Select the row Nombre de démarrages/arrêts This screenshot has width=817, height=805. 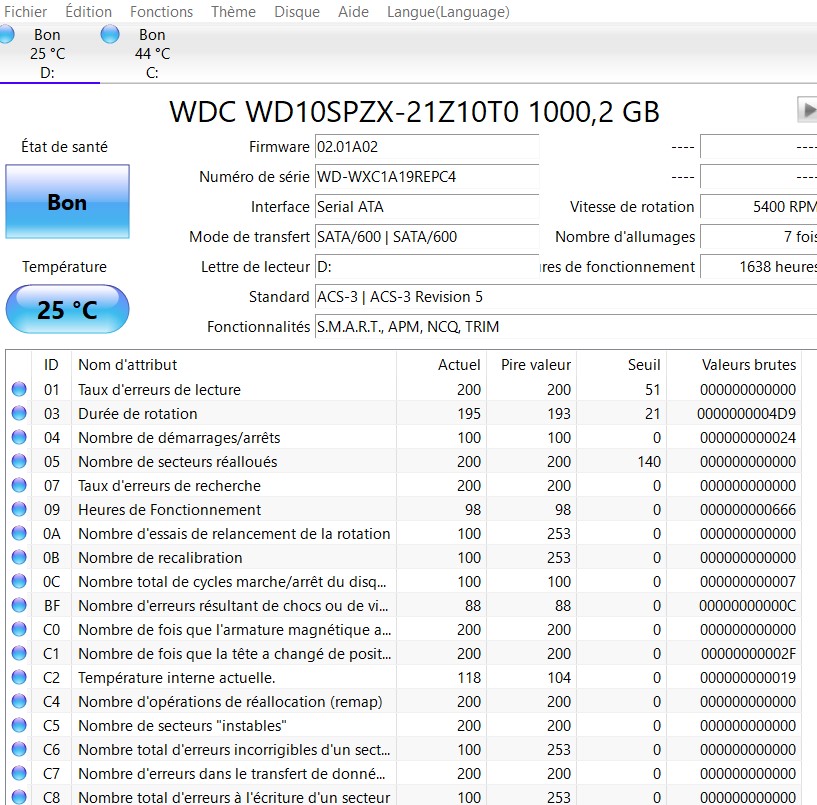(x=404, y=437)
